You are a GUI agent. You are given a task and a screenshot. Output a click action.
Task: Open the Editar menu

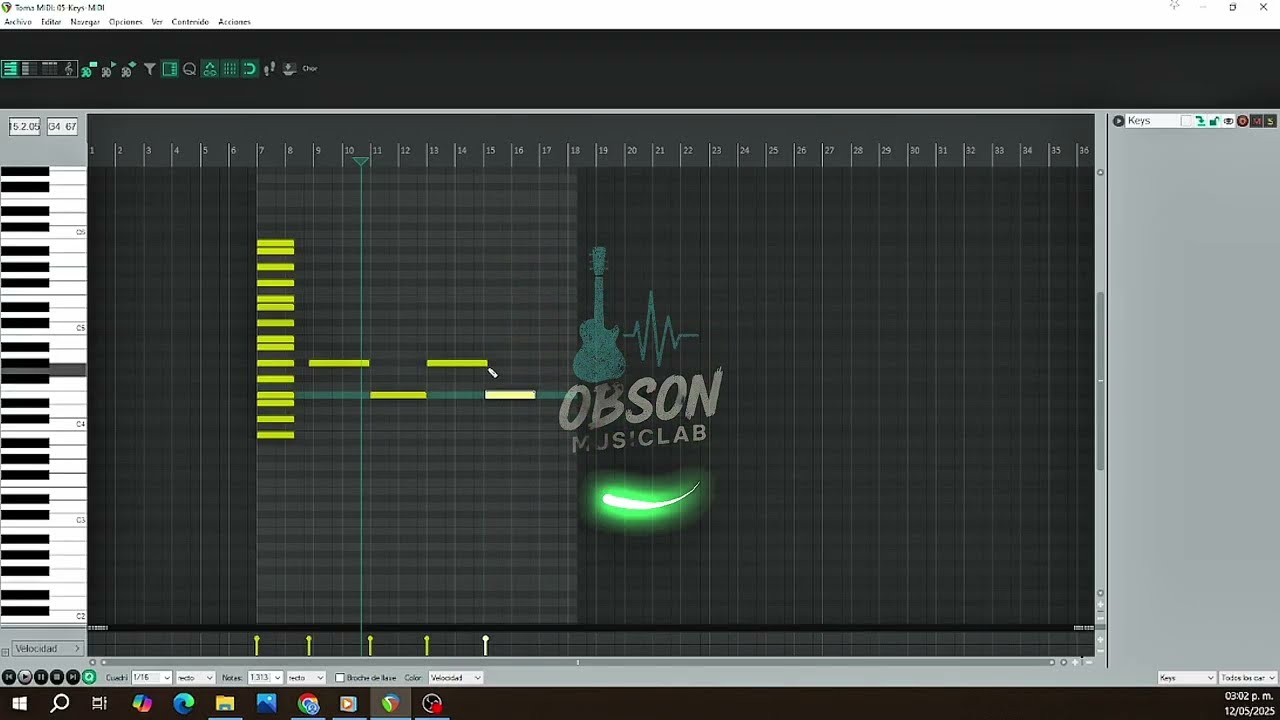coord(51,22)
